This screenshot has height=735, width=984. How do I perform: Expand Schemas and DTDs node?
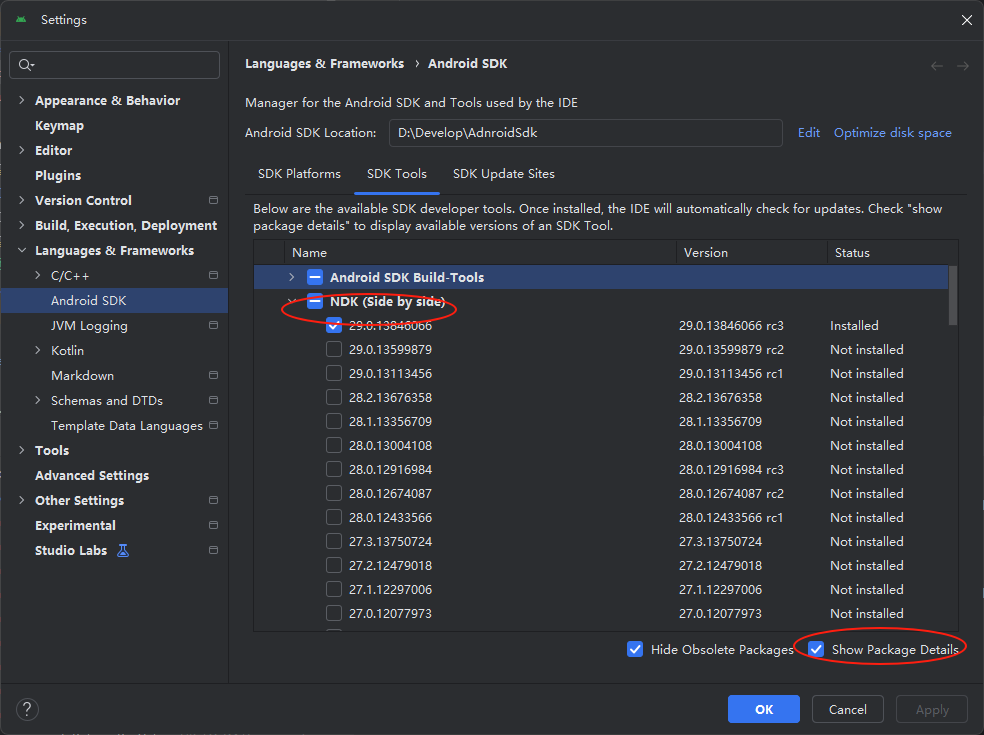pyautogui.click(x=38, y=400)
